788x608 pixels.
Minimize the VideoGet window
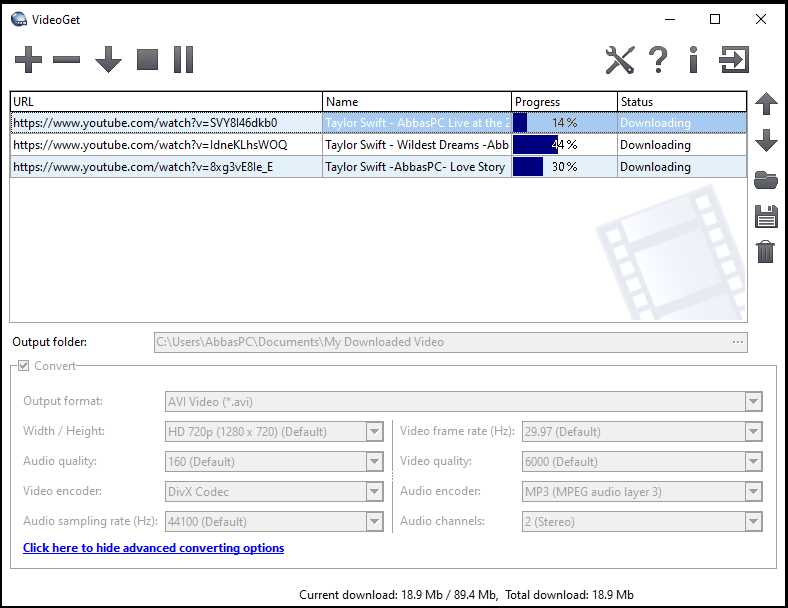click(669, 20)
